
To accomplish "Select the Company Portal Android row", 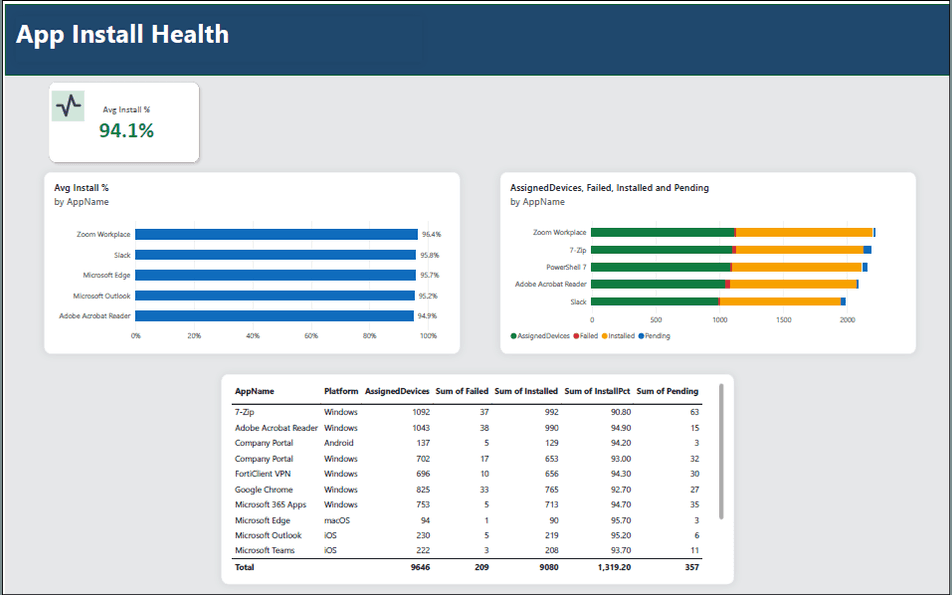I will click(467, 443).
